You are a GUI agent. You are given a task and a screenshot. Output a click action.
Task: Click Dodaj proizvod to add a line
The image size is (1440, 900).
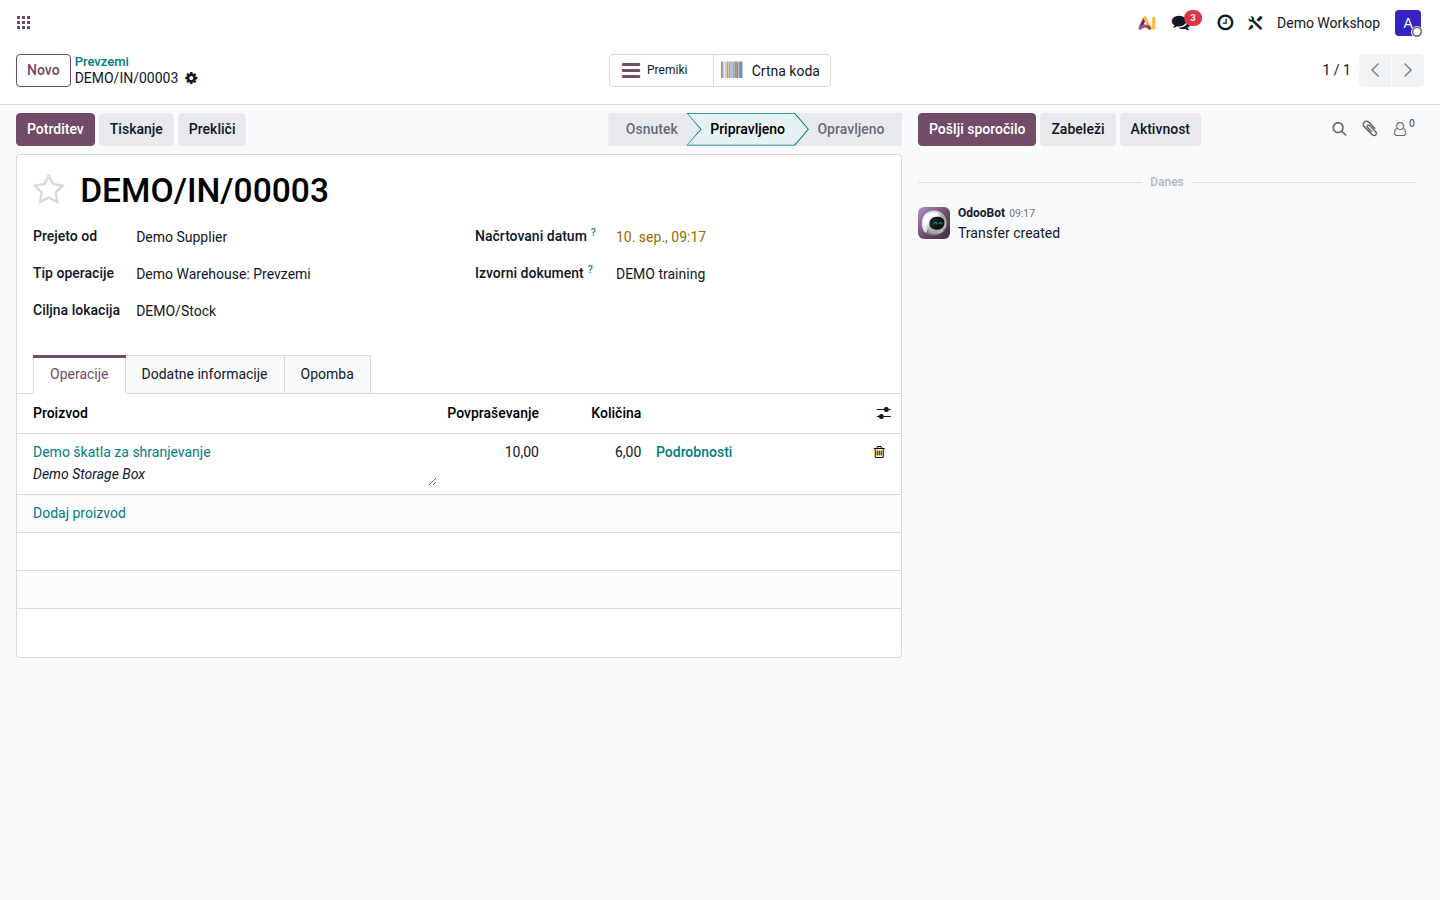[79, 513]
